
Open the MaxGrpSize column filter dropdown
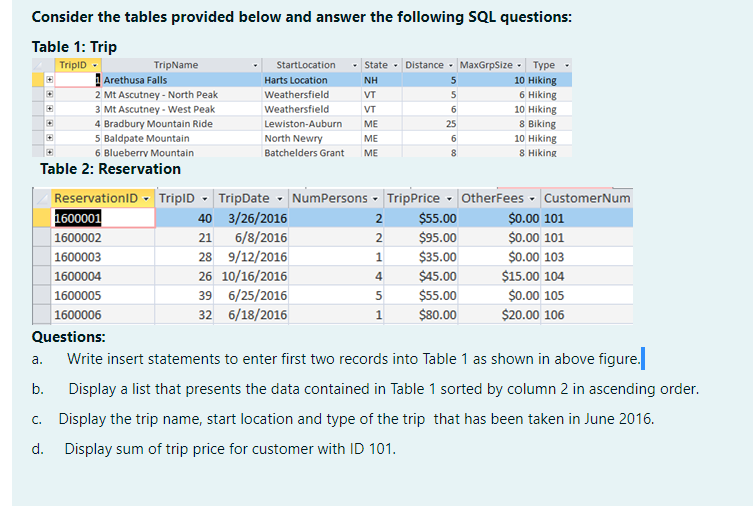coord(519,65)
